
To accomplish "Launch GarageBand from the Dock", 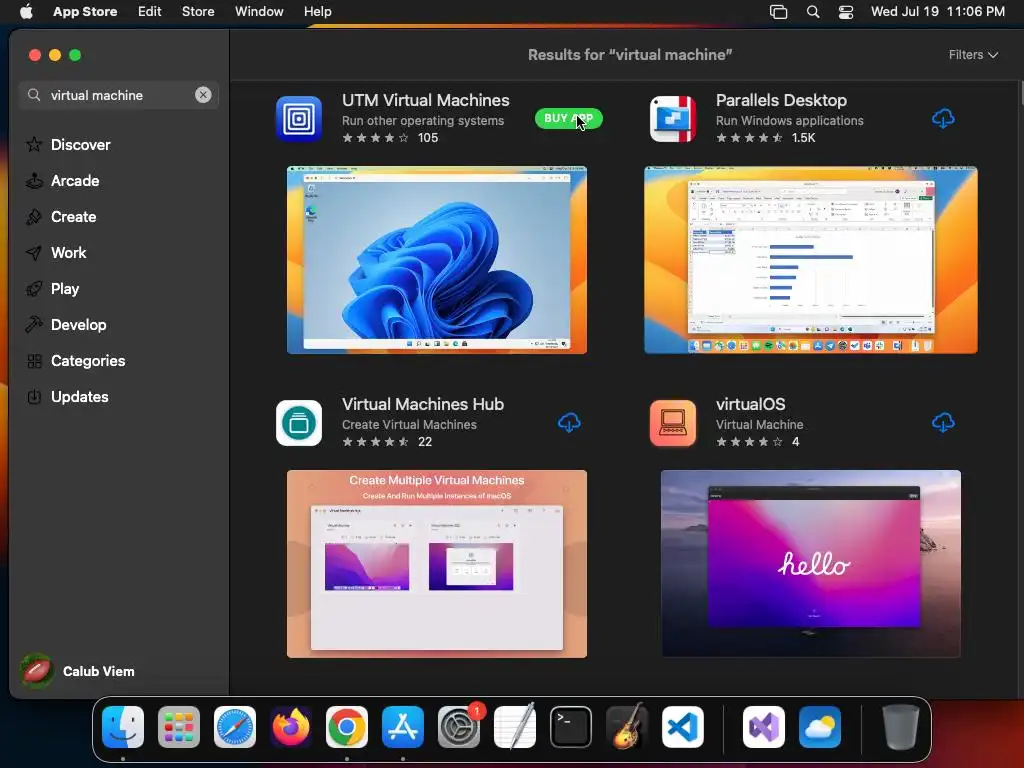I will click(x=627, y=727).
